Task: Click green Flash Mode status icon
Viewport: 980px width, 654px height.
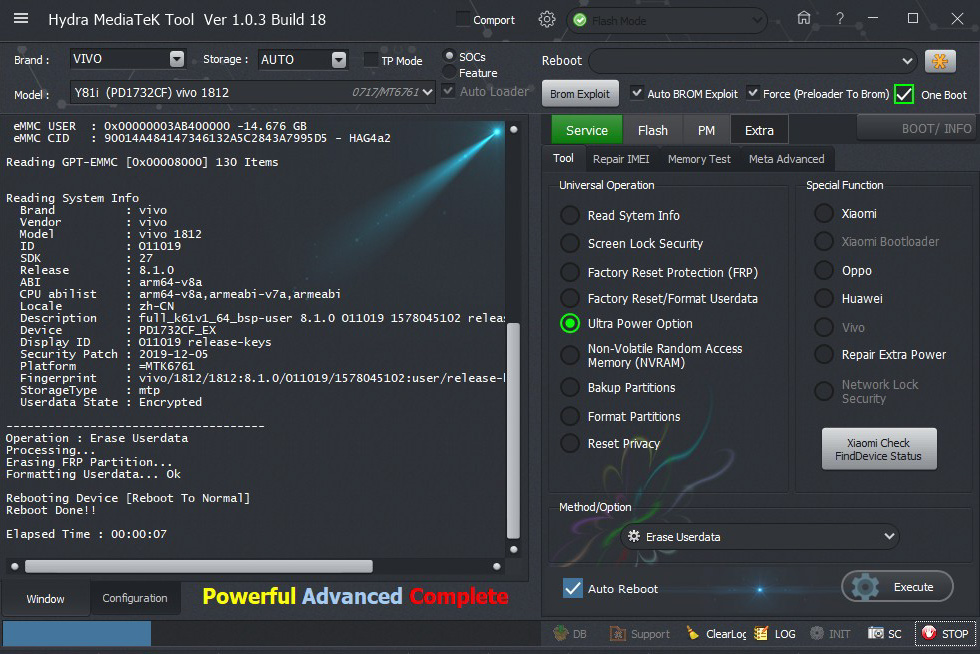Action: 580,21
